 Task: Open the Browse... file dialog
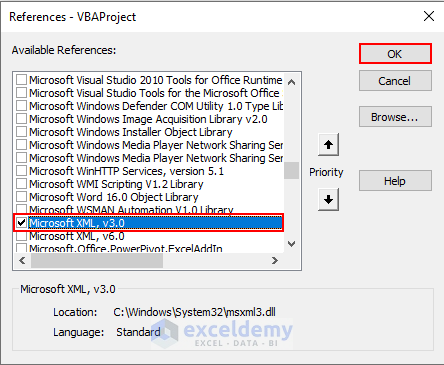[x=395, y=117]
